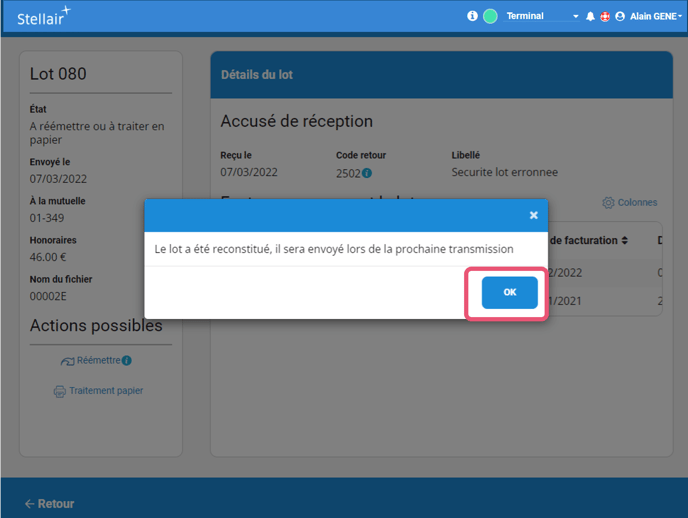Click the green status indicator circle
Image resolution: width=688 pixels, height=518 pixels.
490,16
